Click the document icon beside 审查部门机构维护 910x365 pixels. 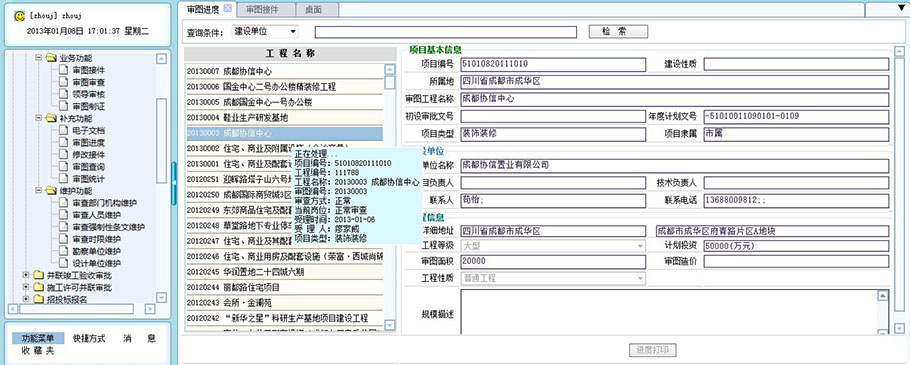(64, 203)
